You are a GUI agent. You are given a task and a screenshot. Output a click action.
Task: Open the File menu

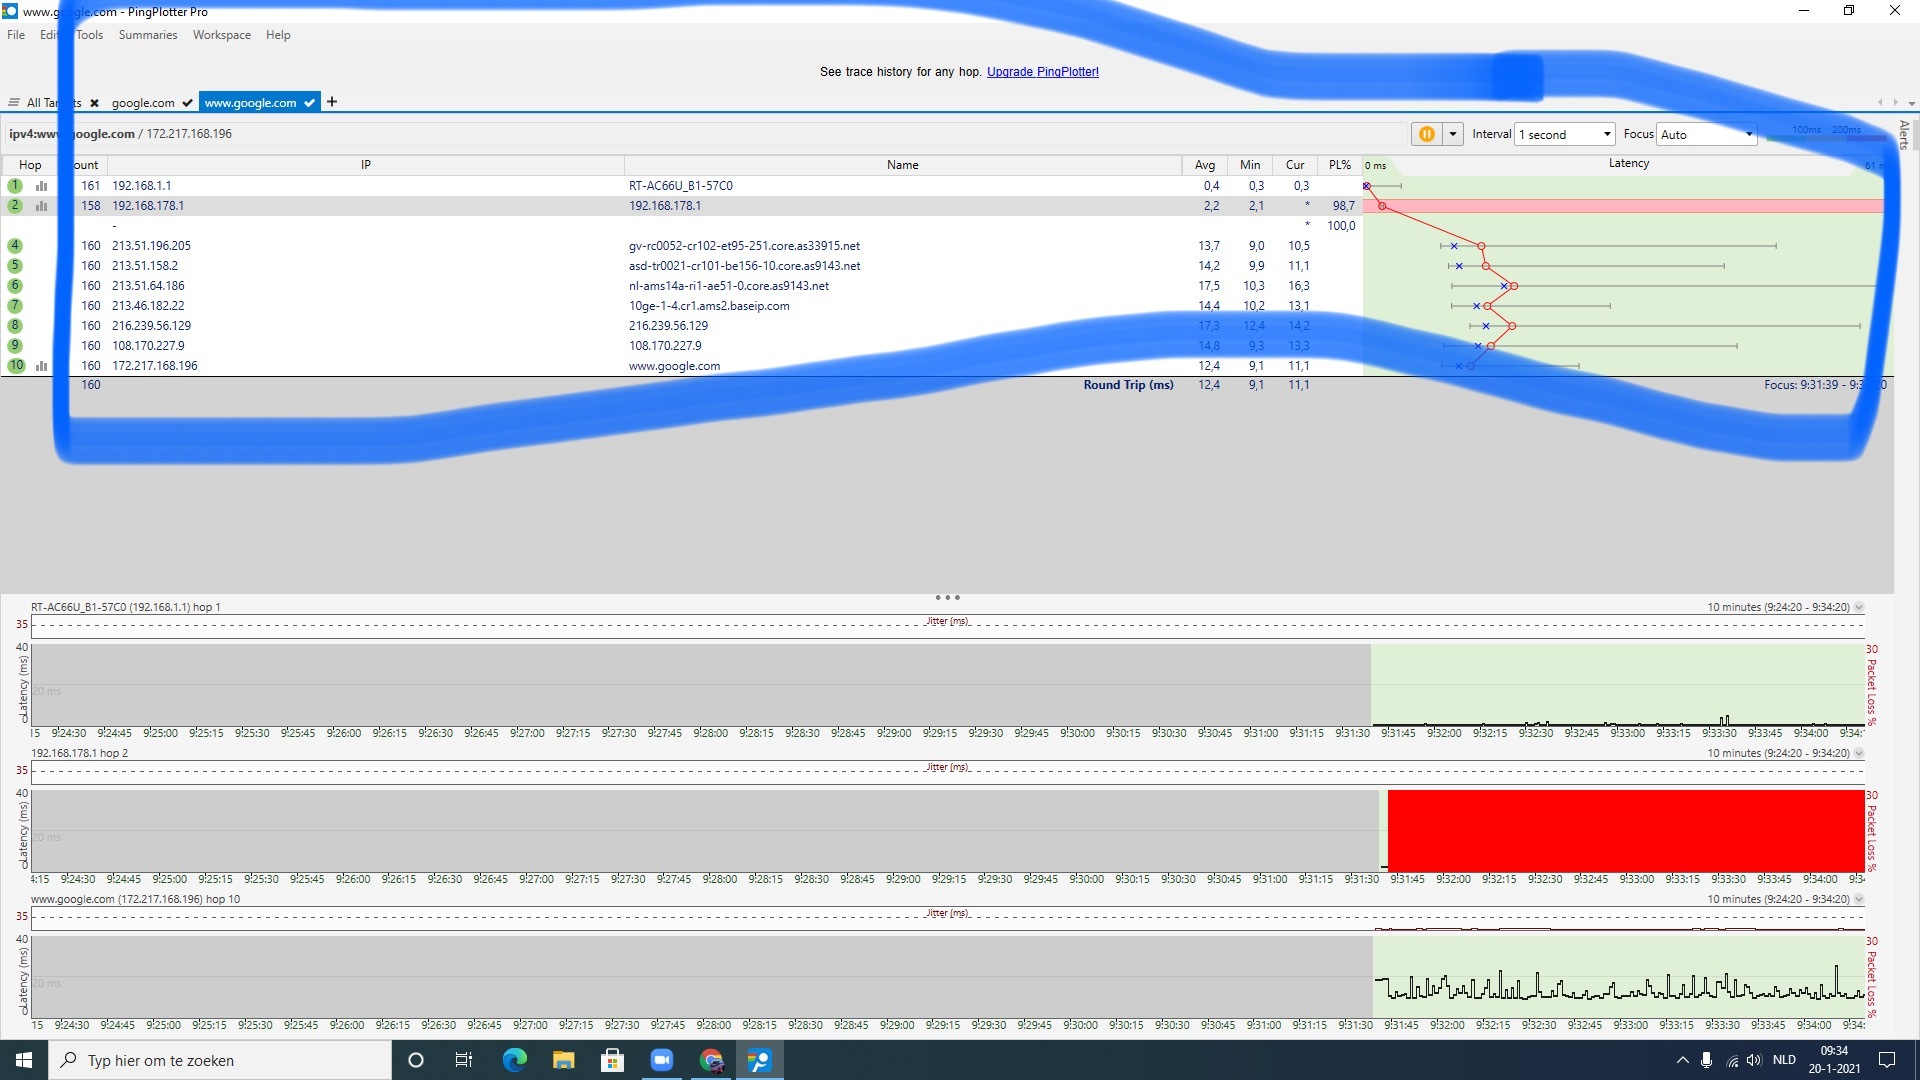[x=16, y=35]
